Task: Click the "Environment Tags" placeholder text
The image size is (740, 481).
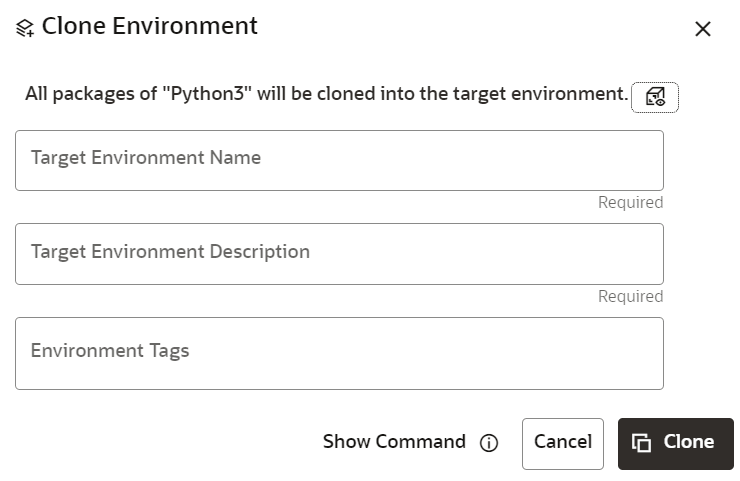Action: [110, 351]
